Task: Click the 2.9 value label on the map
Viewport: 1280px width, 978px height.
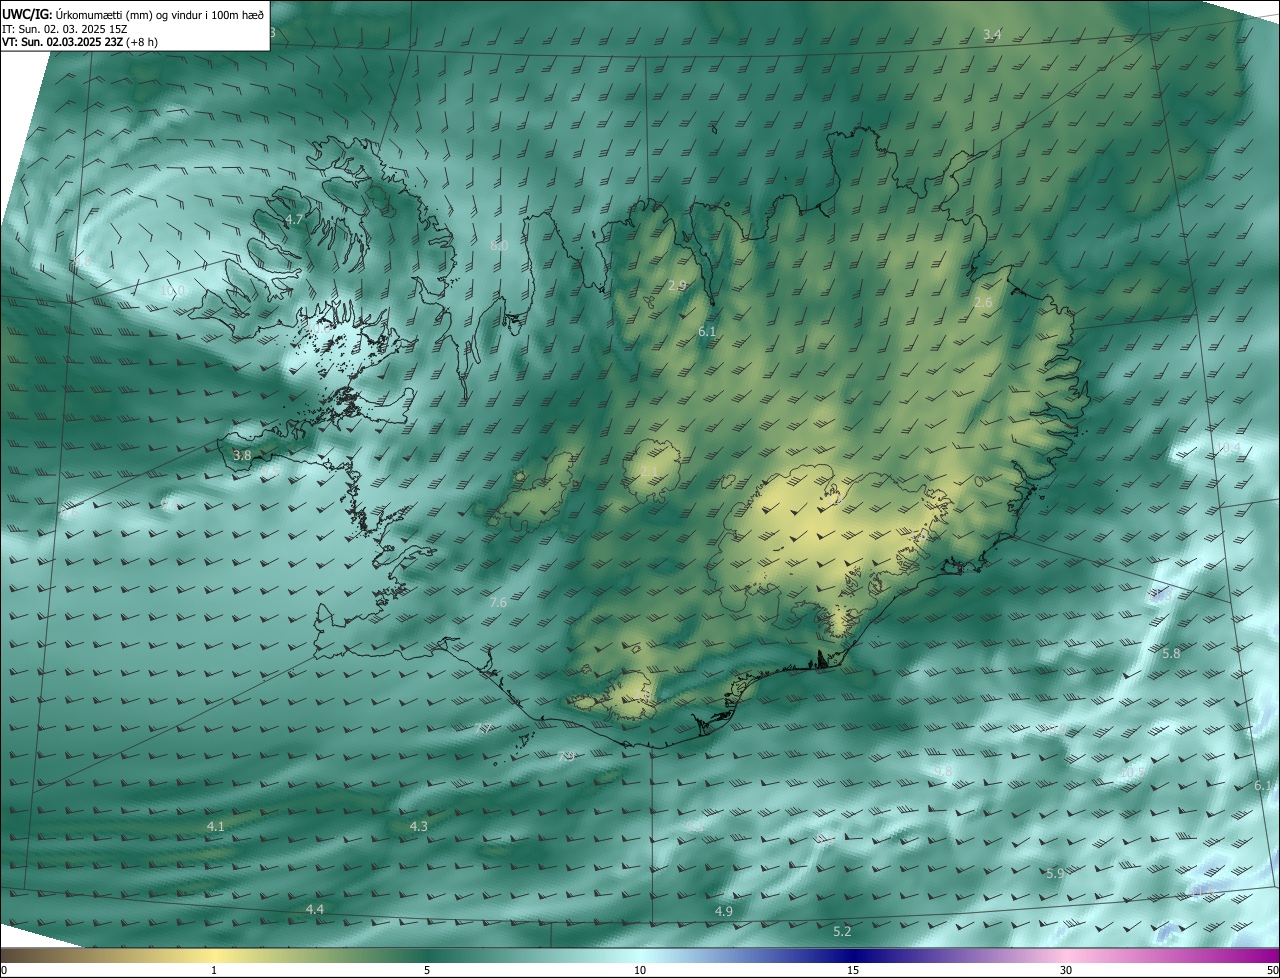Action: coord(677,285)
